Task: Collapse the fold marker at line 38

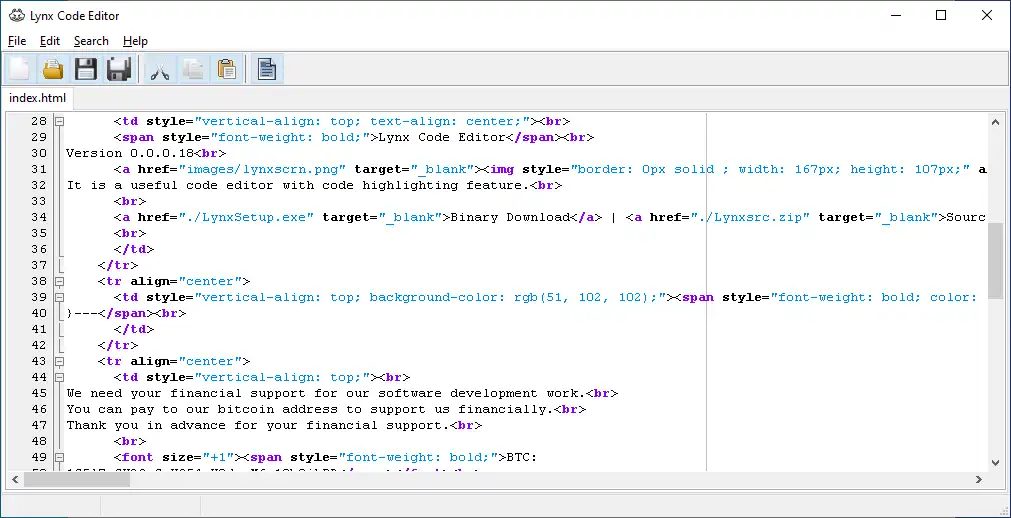Action: (x=59, y=281)
